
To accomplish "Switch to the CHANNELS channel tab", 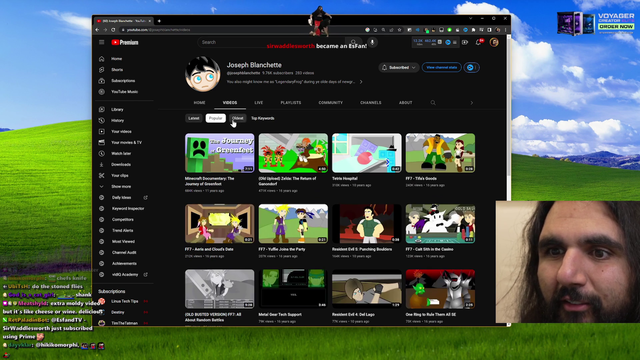I will click(371, 103).
